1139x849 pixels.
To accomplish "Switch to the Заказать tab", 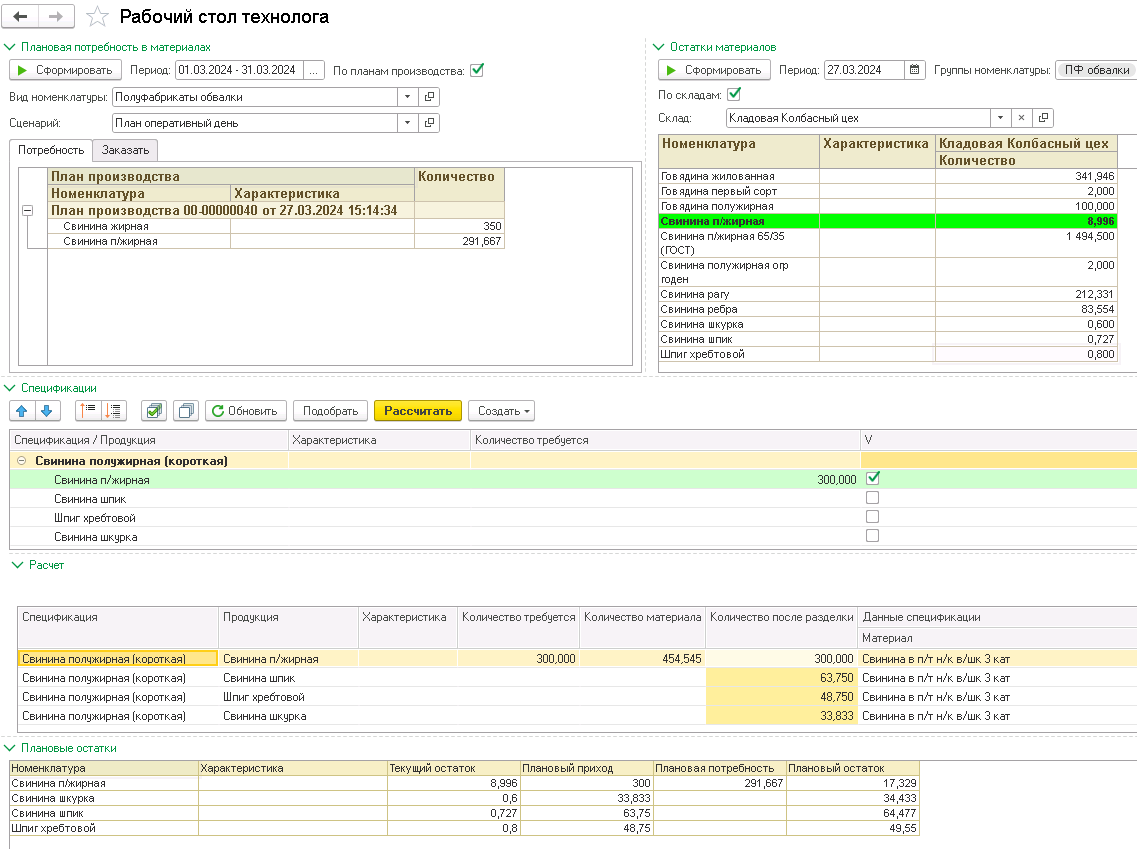I will pyautogui.click(x=125, y=150).
